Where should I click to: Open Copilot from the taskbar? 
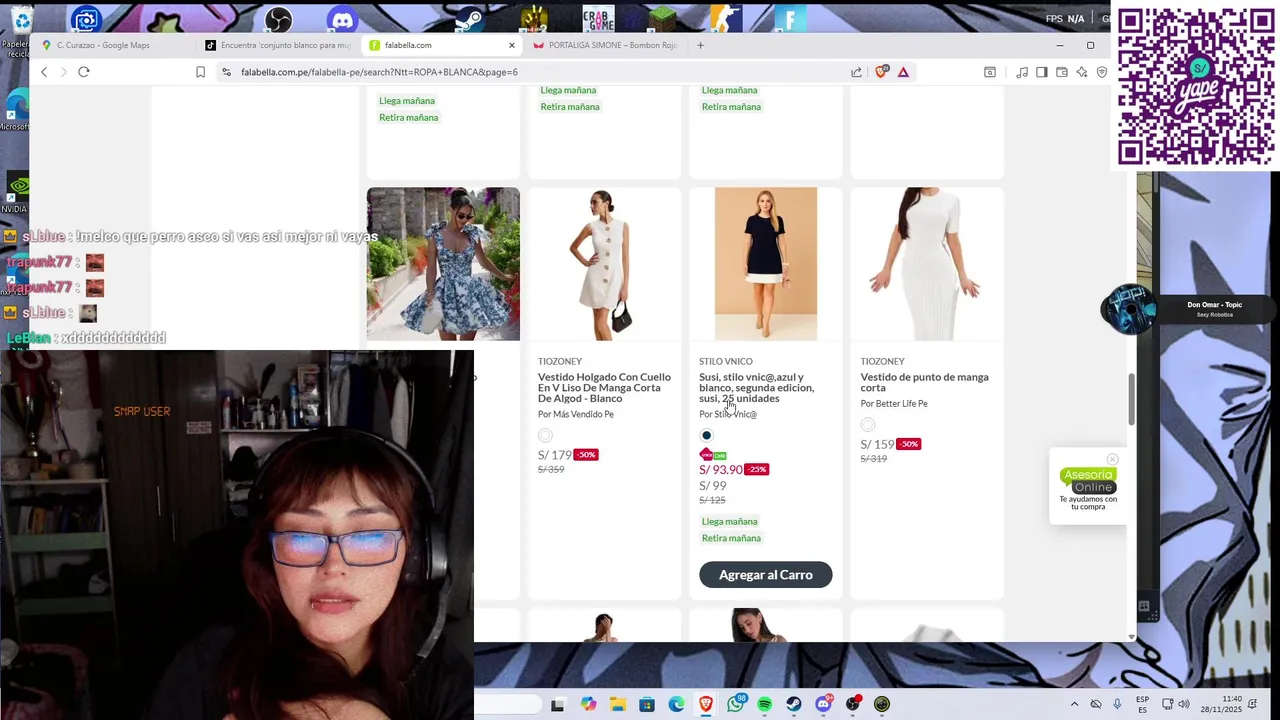tap(589, 704)
